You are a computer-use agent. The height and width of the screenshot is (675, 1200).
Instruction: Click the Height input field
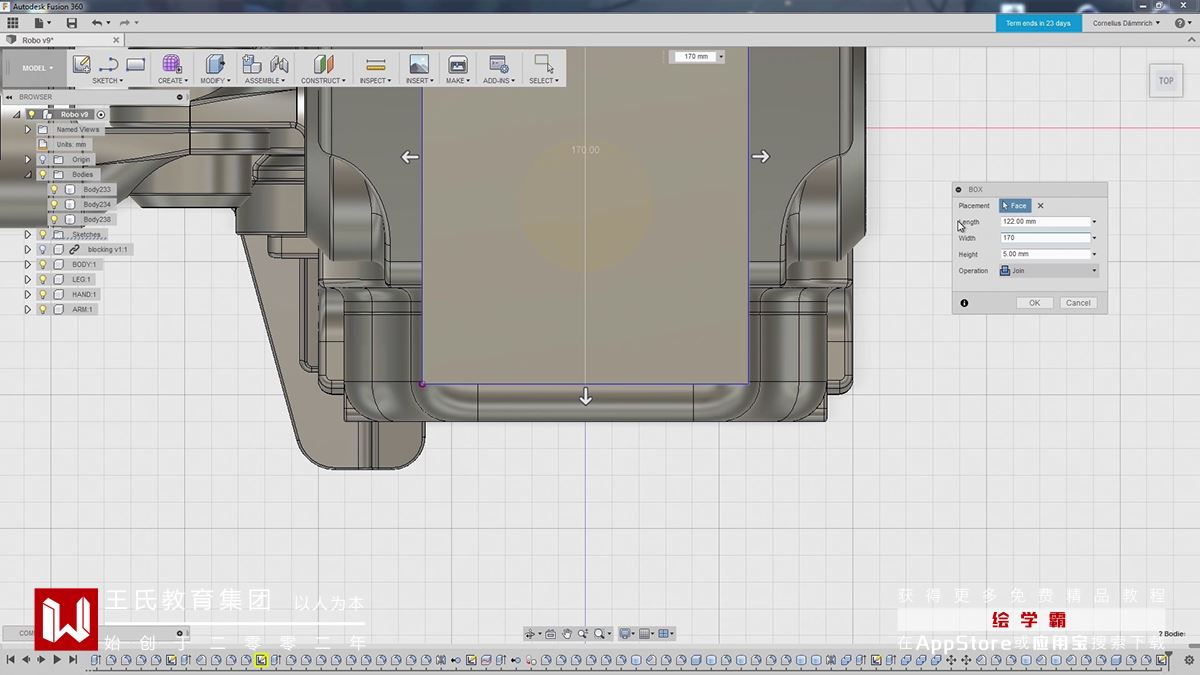point(1044,254)
